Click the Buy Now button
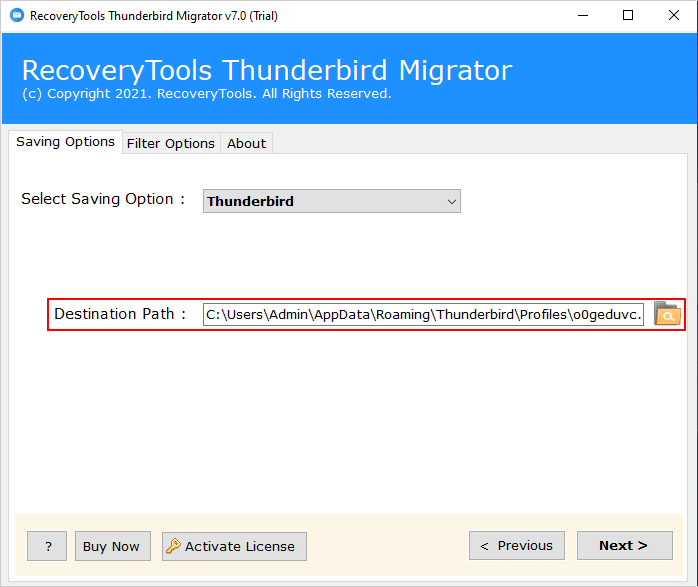 tap(113, 546)
